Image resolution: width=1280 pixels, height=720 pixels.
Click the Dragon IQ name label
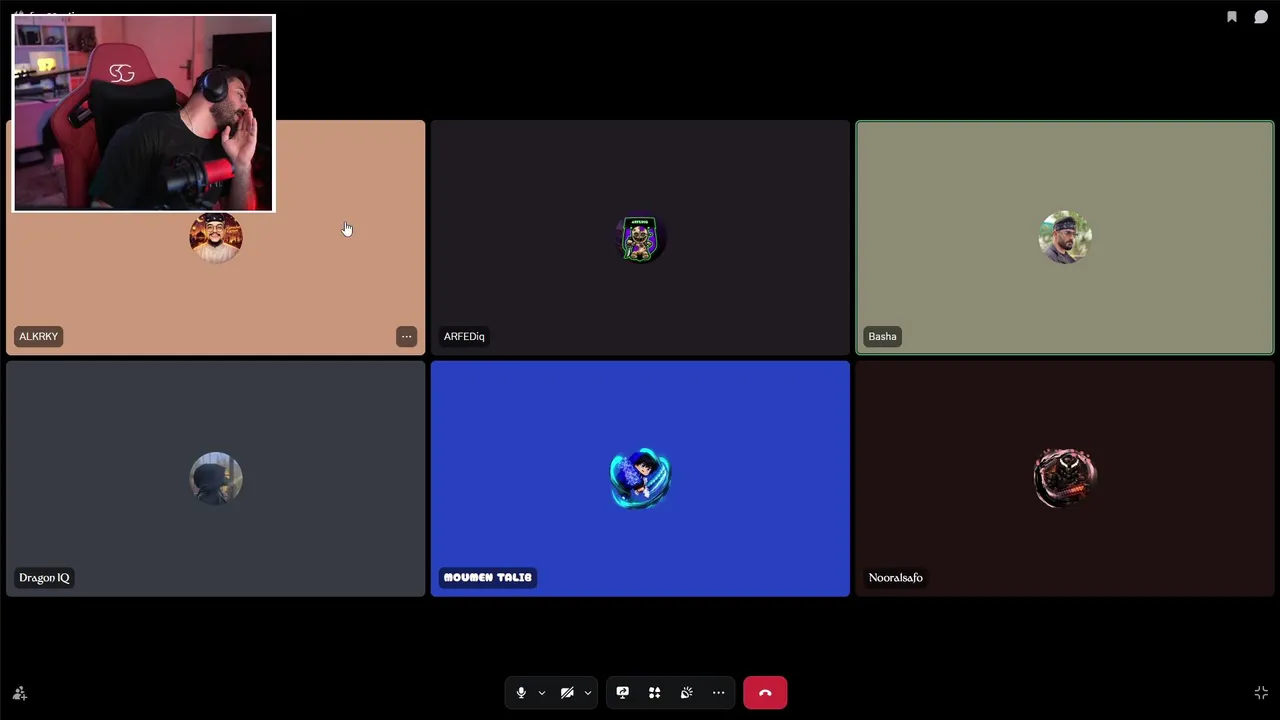pos(44,578)
